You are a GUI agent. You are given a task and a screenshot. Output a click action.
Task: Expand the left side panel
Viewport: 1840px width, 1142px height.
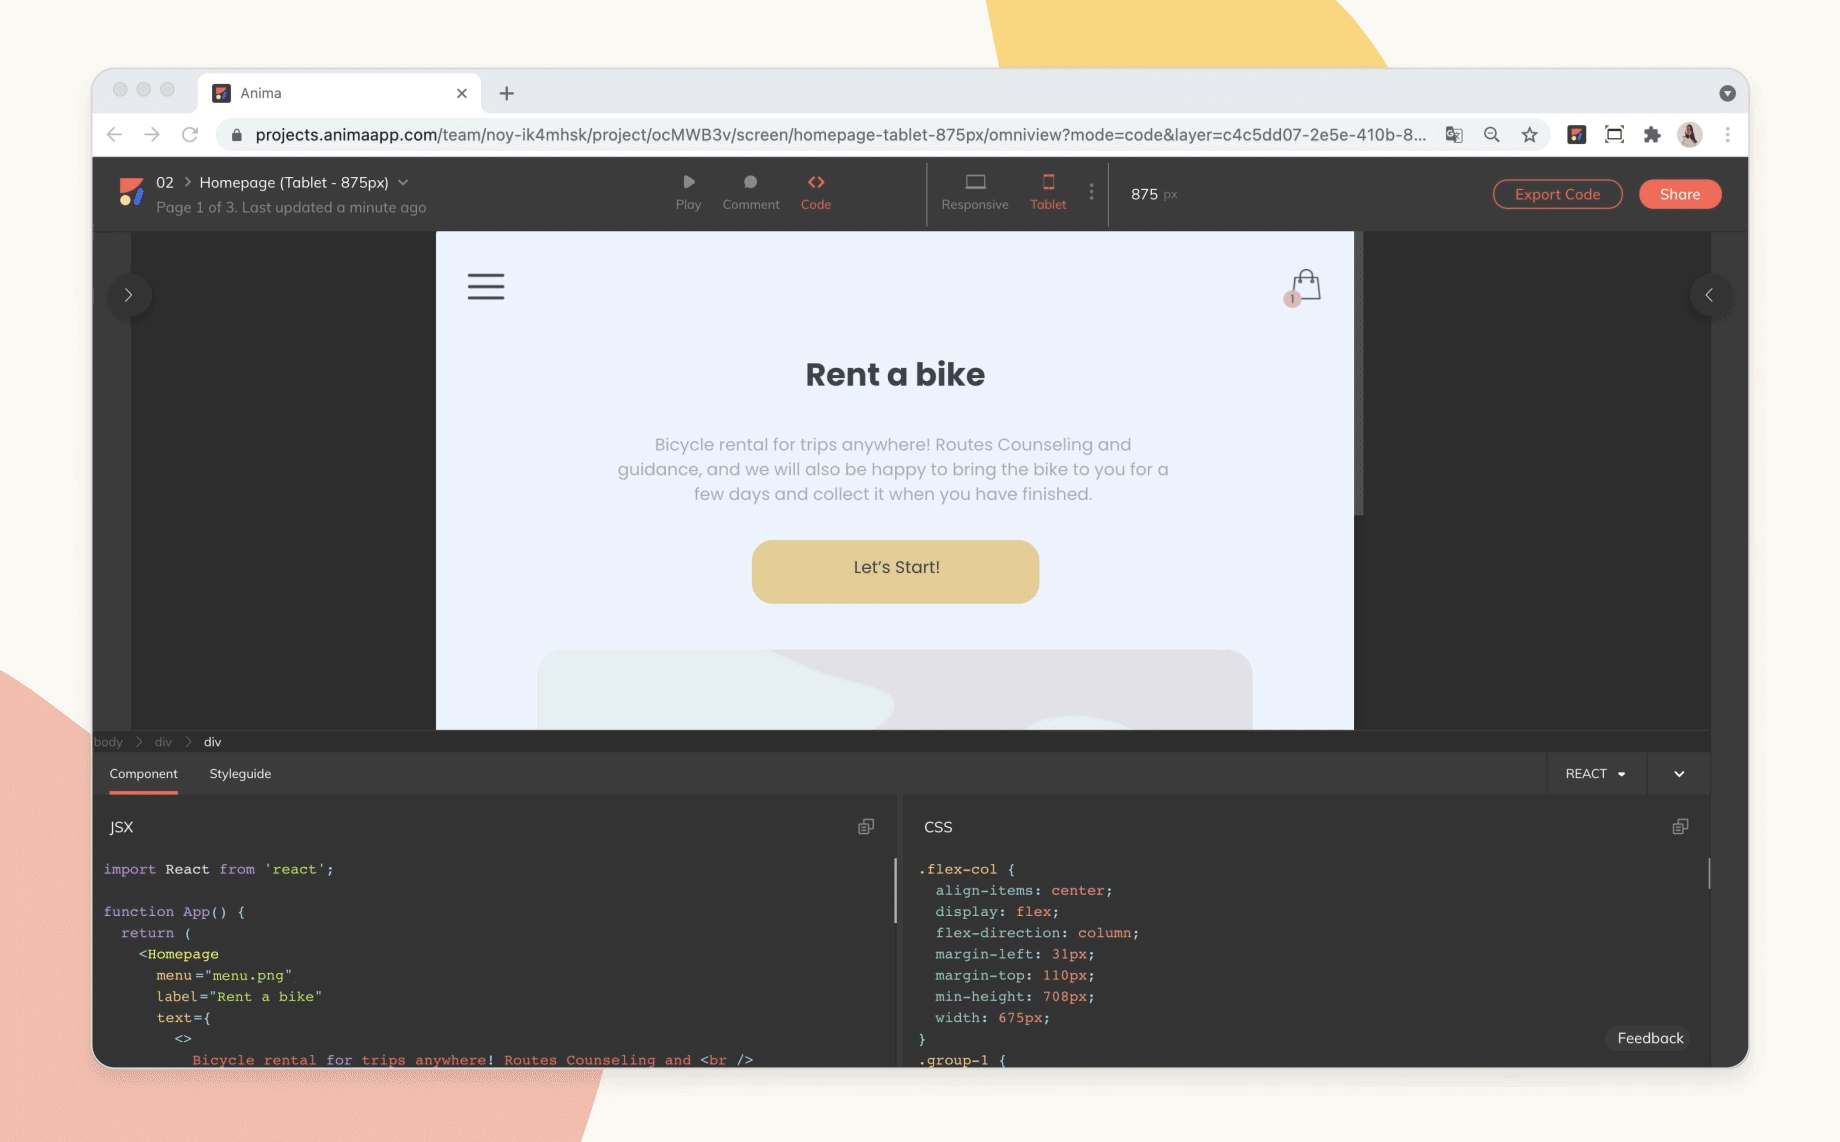128,295
